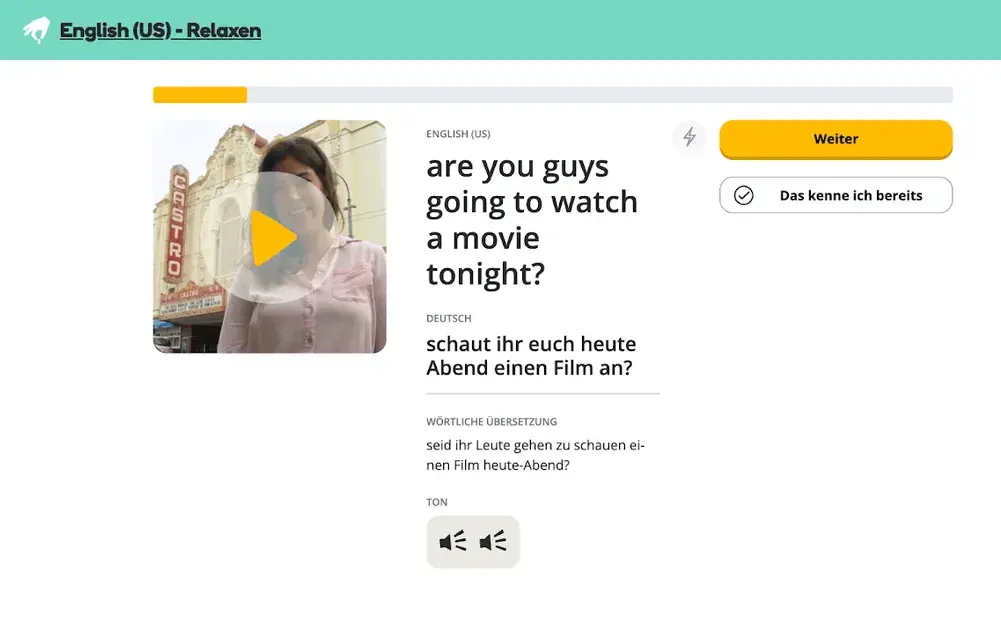Play the first speaker audio icon

453,542
